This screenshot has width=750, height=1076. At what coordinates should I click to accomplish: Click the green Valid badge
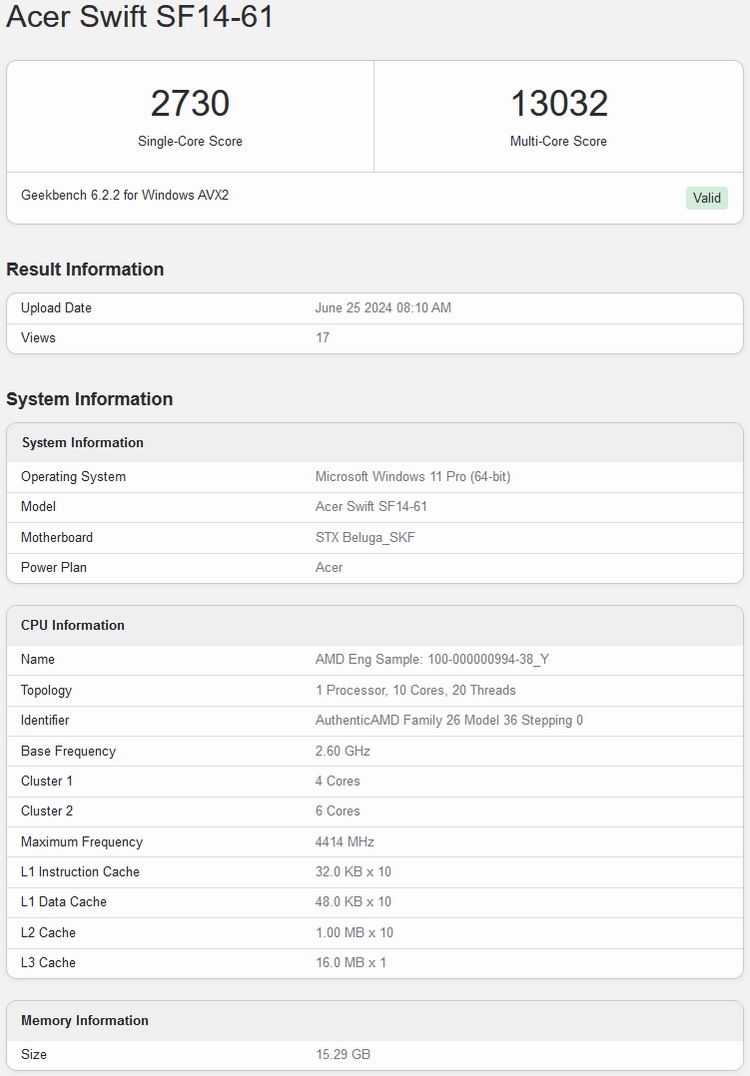[x=706, y=198]
